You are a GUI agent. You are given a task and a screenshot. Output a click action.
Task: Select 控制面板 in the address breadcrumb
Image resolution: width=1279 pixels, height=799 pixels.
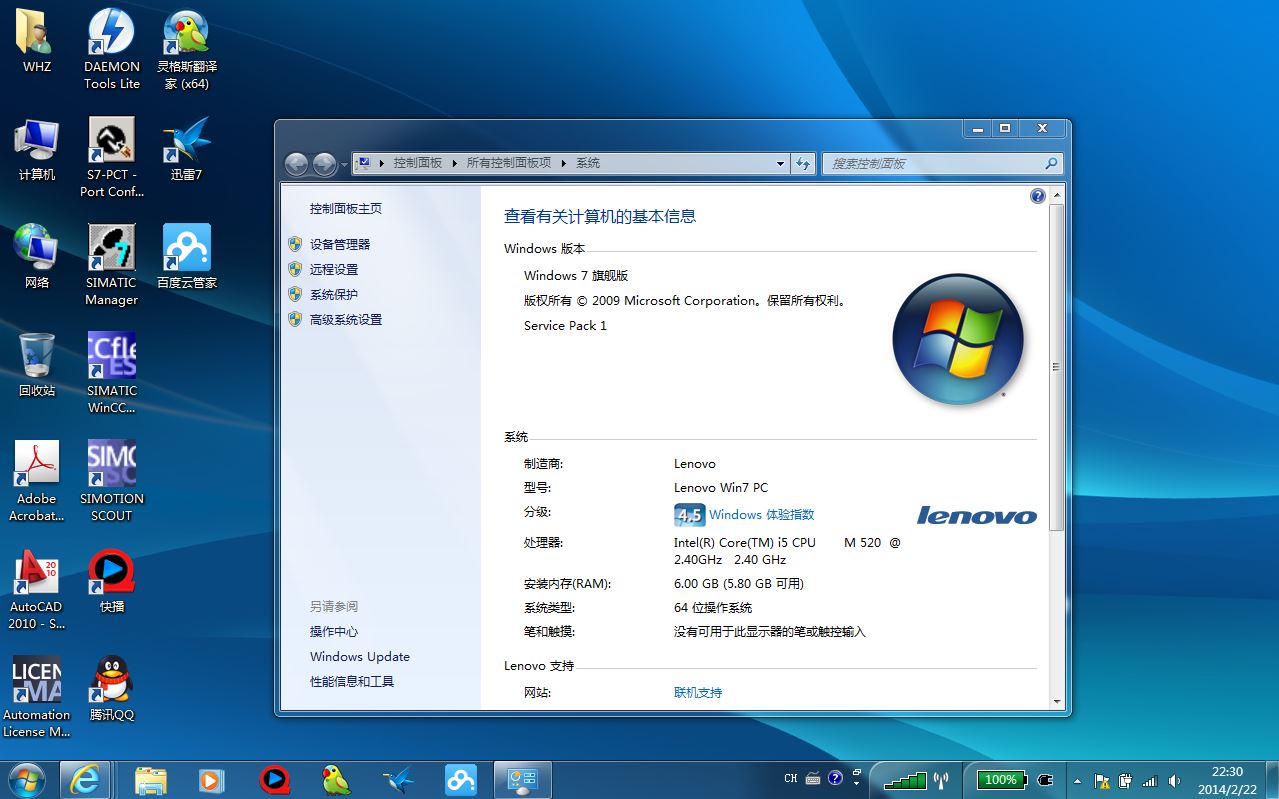pyautogui.click(x=418, y=163)
